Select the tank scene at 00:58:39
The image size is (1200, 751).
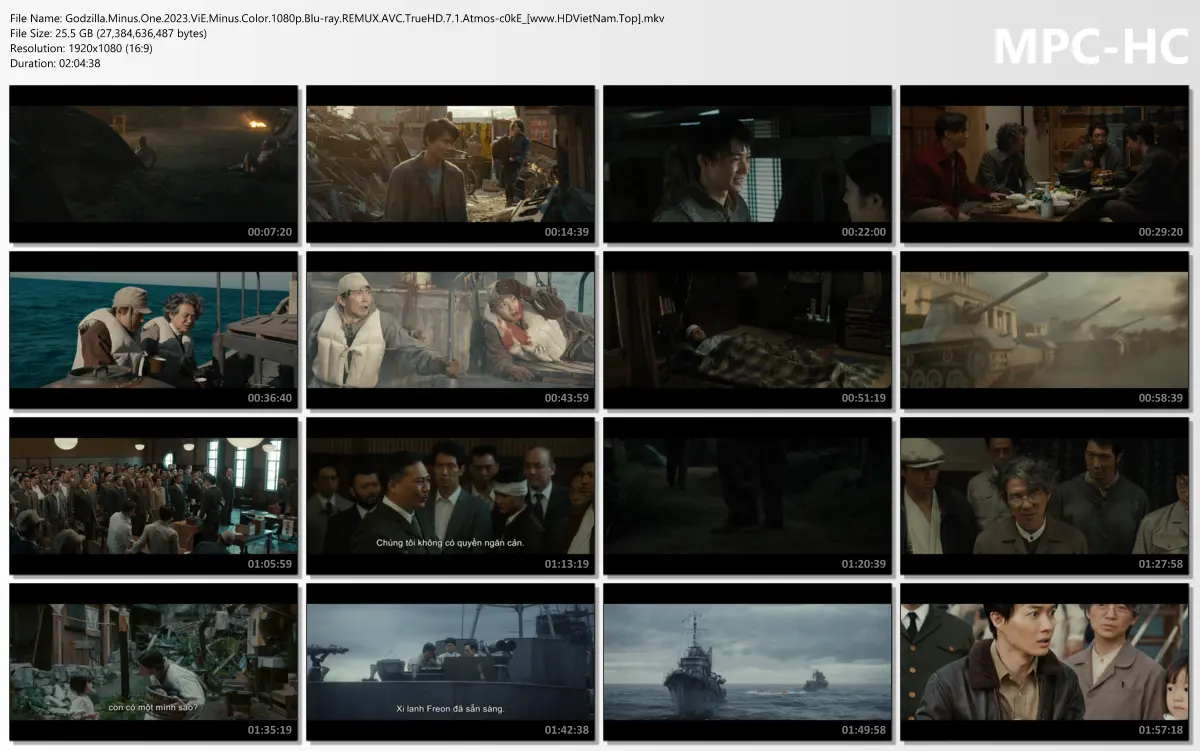click(x=1043, y=330)
